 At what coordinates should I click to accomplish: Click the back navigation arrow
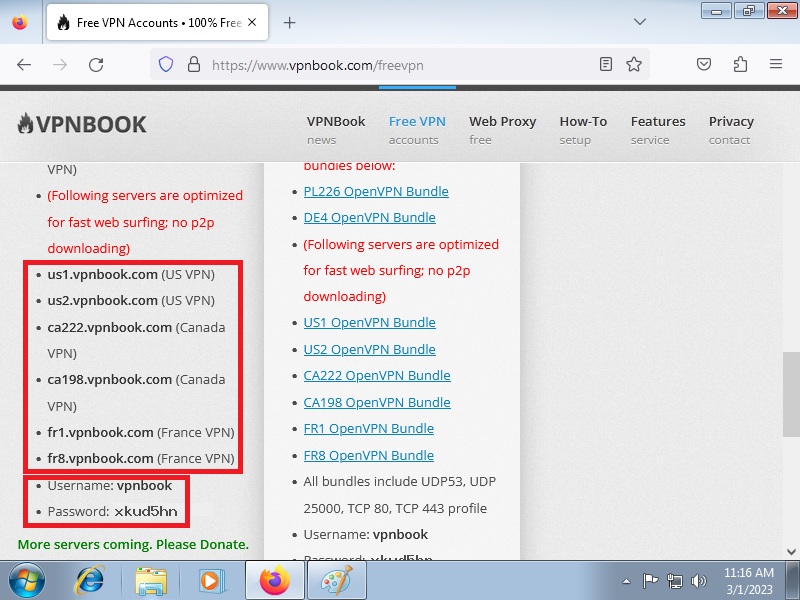24,64
